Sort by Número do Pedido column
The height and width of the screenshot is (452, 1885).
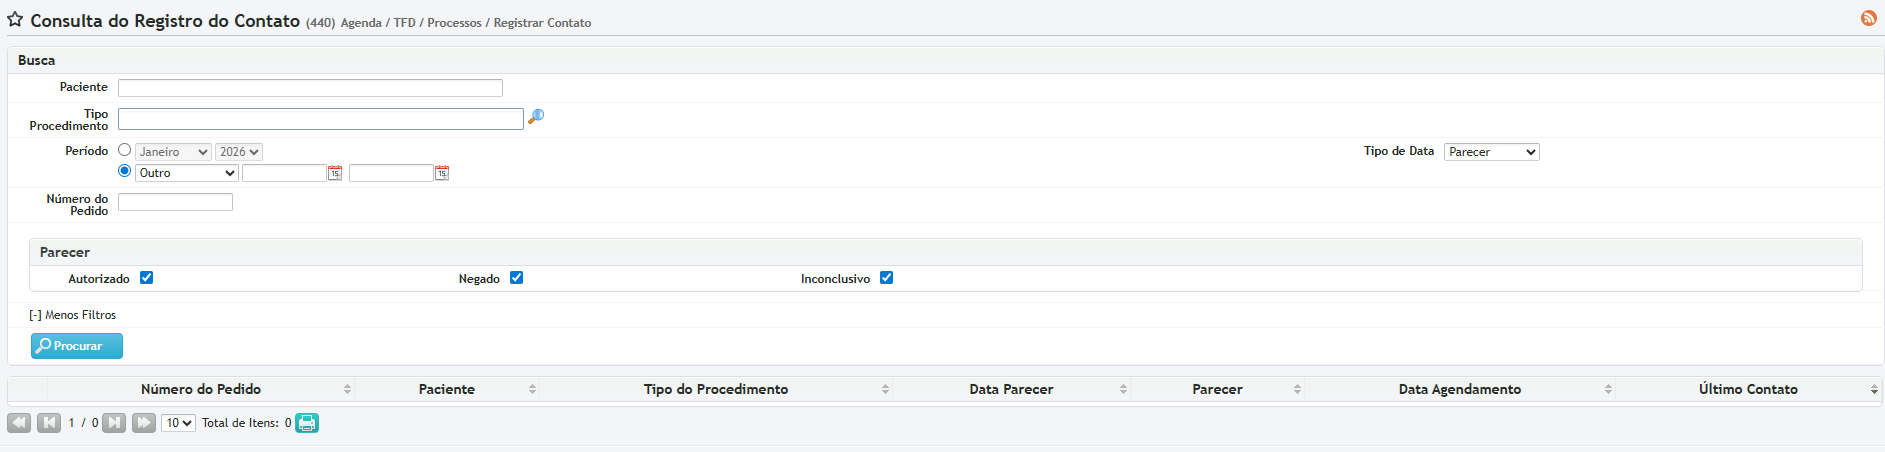(x=201, y=389)
